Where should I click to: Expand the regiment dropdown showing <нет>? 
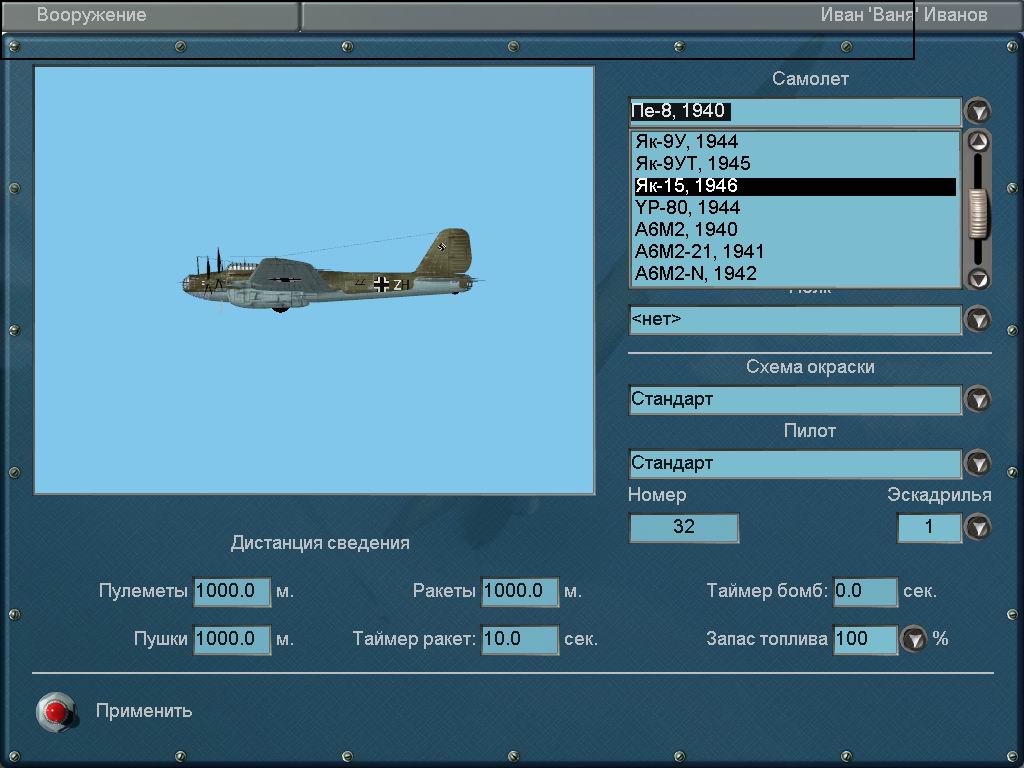click(x=977, y=319)
